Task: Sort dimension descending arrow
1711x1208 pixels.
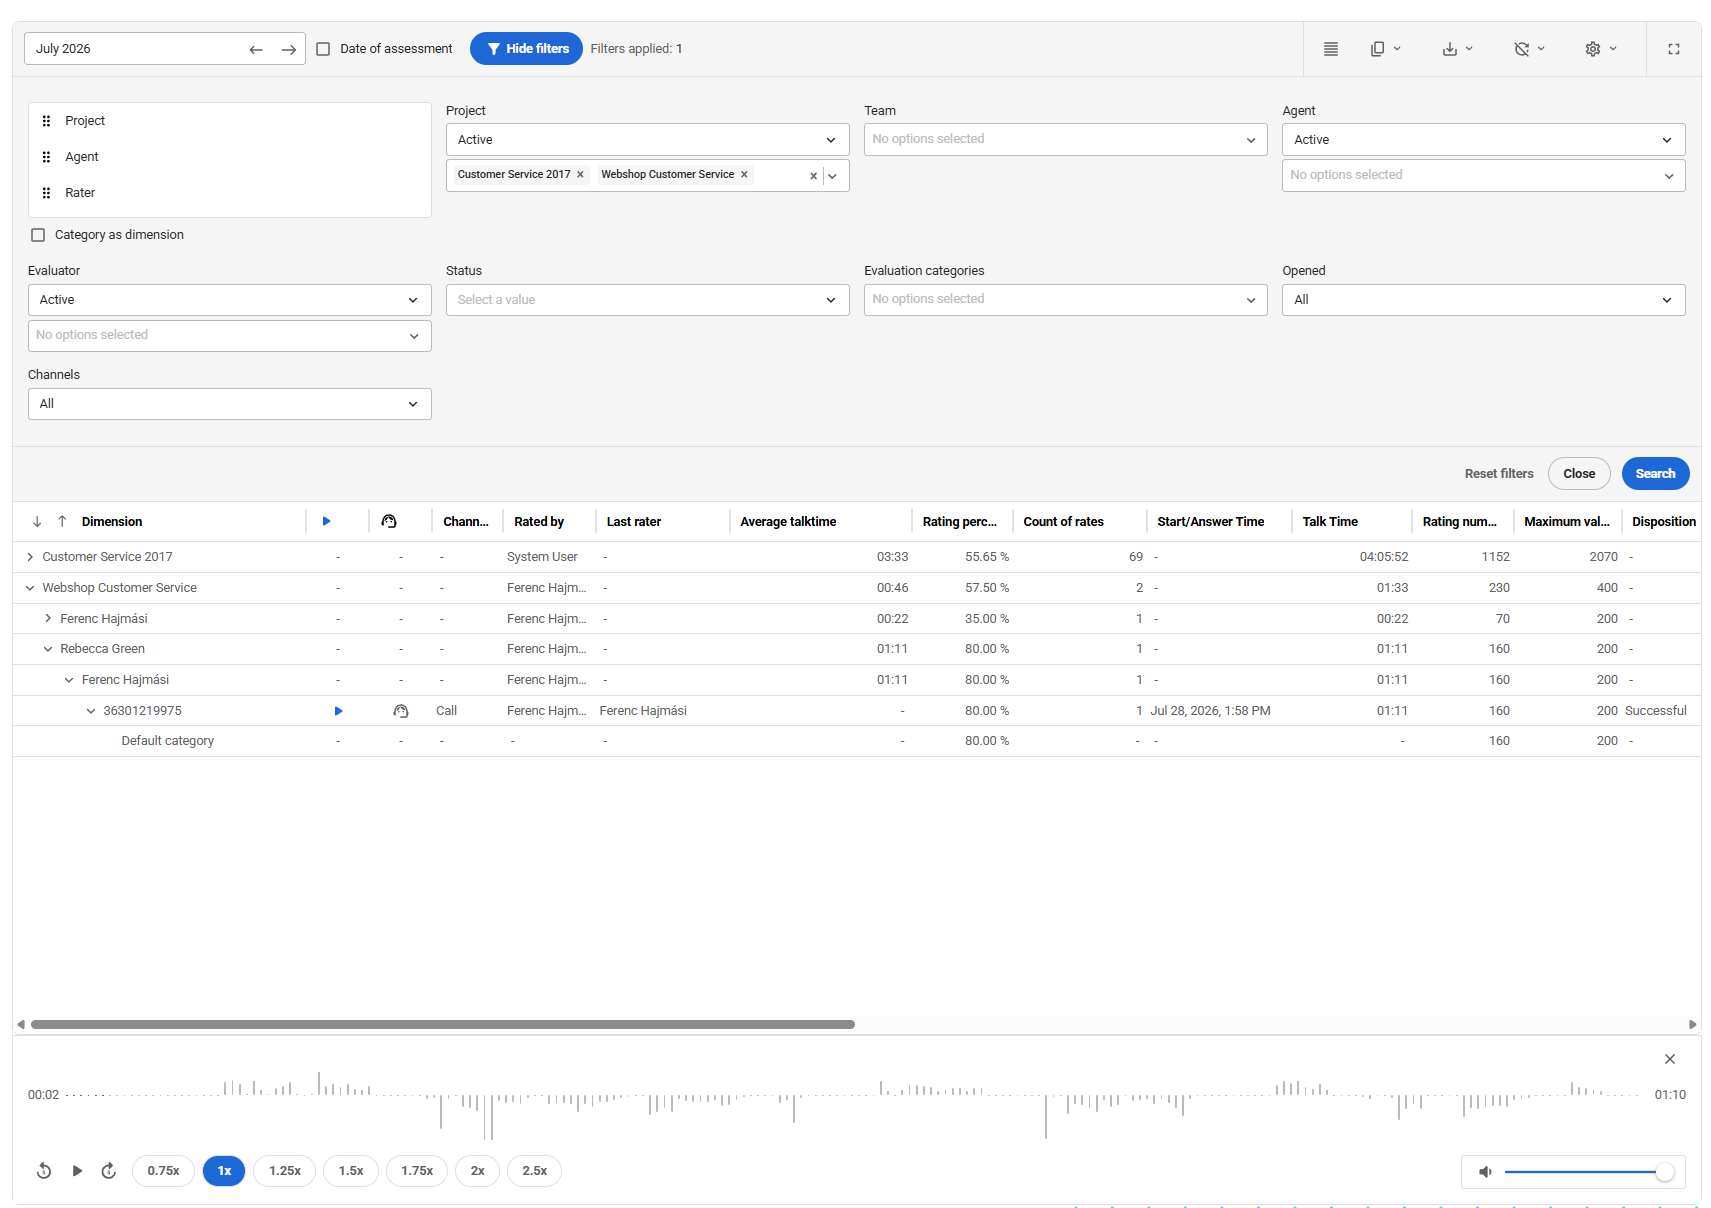Action: point(37,522)
